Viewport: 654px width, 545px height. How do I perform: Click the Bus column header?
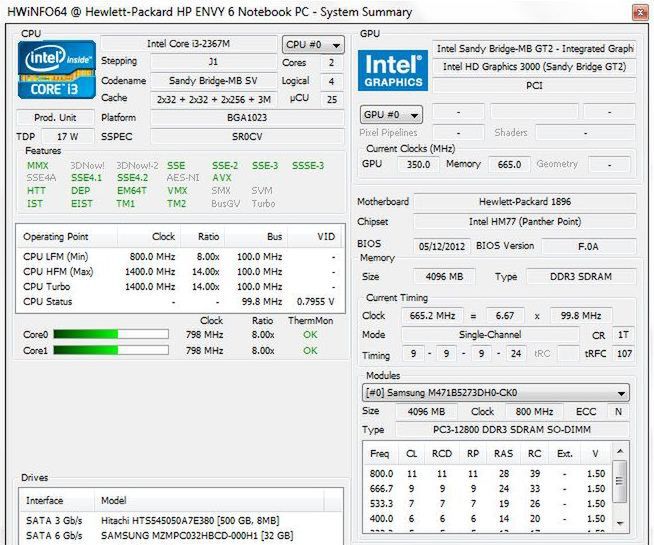(x=256, y=236)
